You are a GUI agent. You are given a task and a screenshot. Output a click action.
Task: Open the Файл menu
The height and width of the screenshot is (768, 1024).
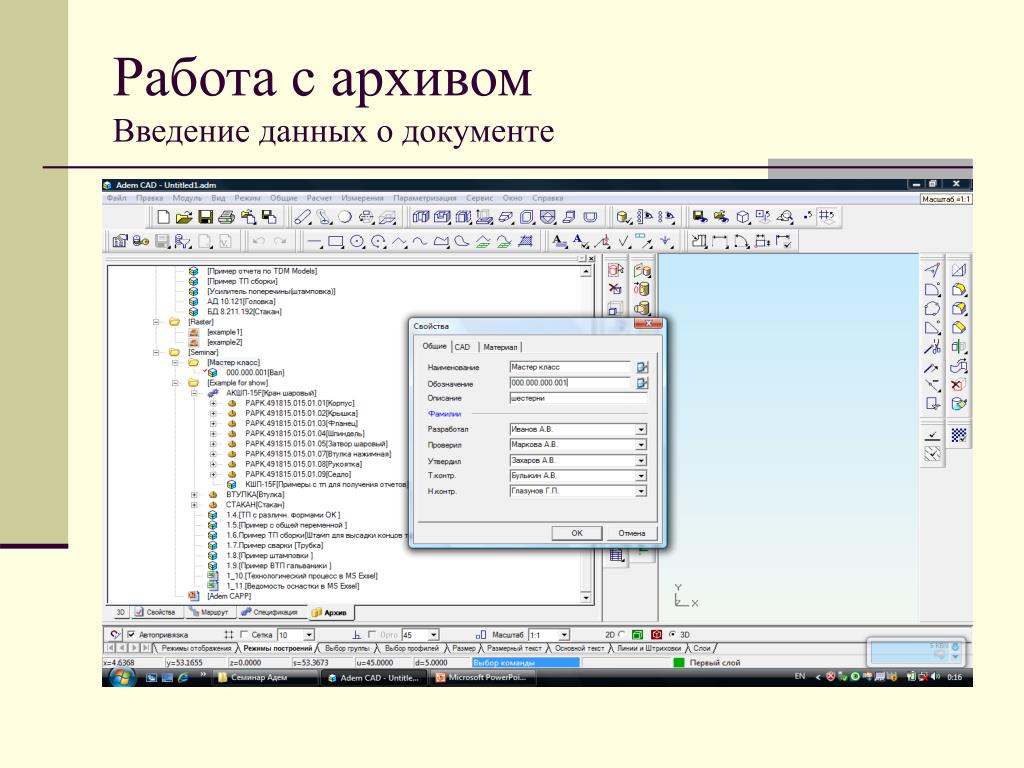point(116,198)
